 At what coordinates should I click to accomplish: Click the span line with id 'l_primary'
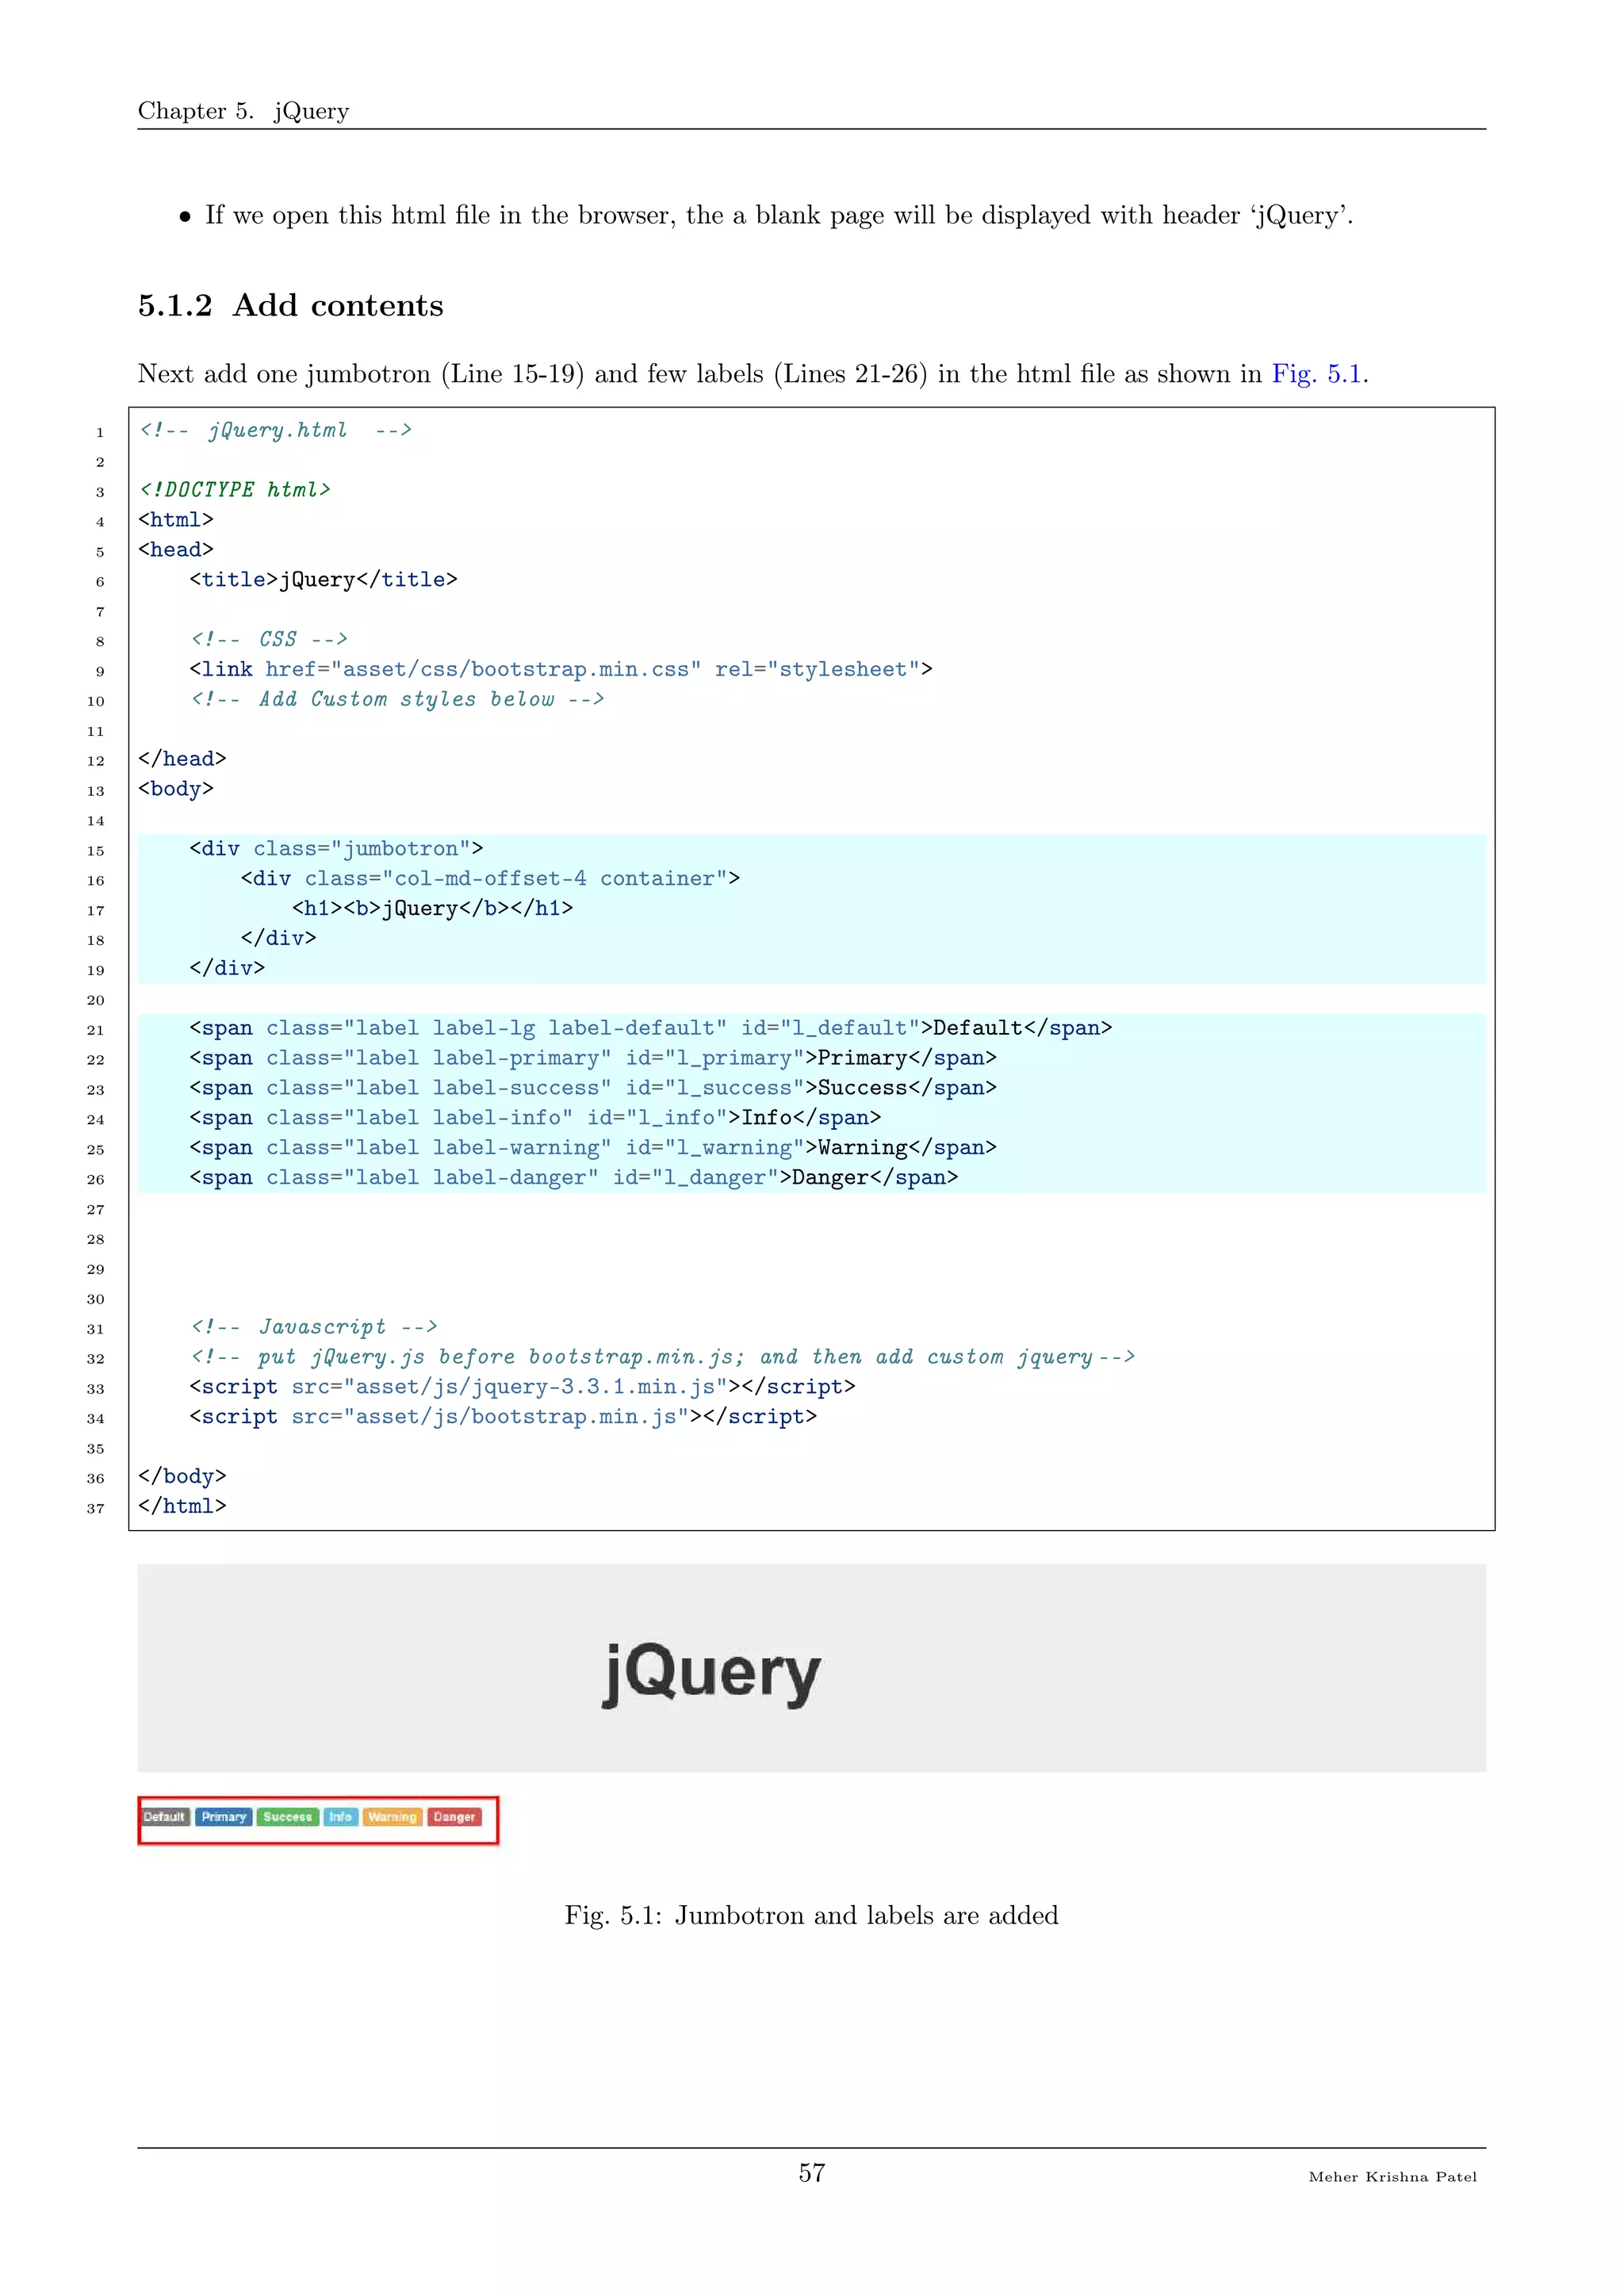(x=593, y=1058)
